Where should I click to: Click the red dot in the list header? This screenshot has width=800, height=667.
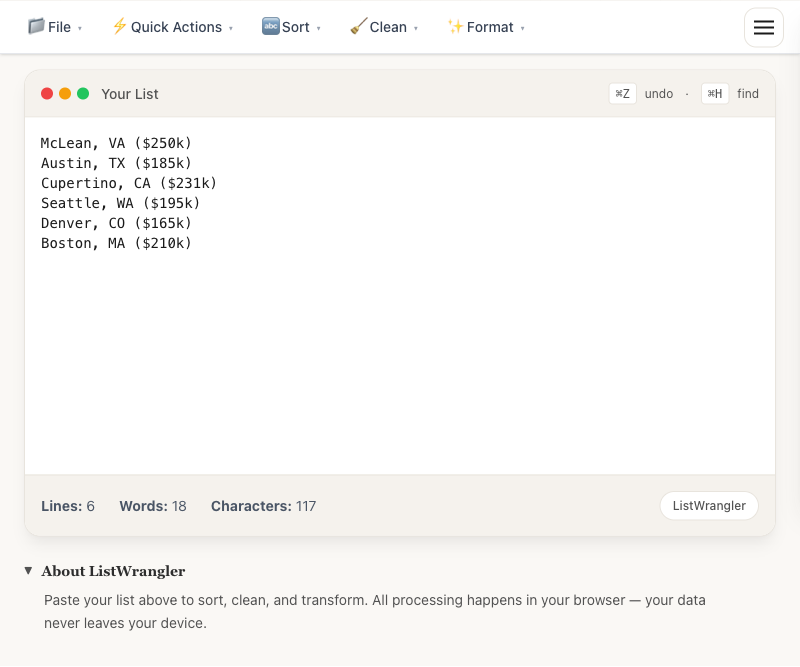(x=47, y=94)
